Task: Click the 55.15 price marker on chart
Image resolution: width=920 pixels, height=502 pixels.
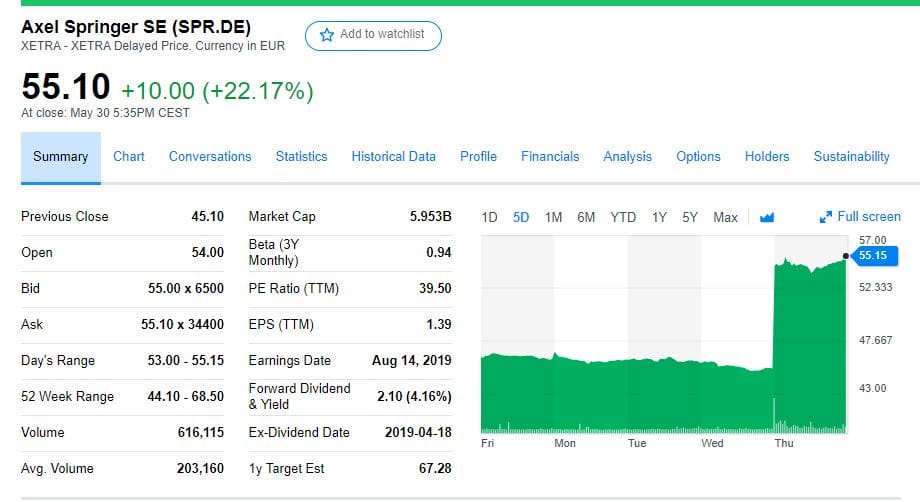Action: coord(873,256)
